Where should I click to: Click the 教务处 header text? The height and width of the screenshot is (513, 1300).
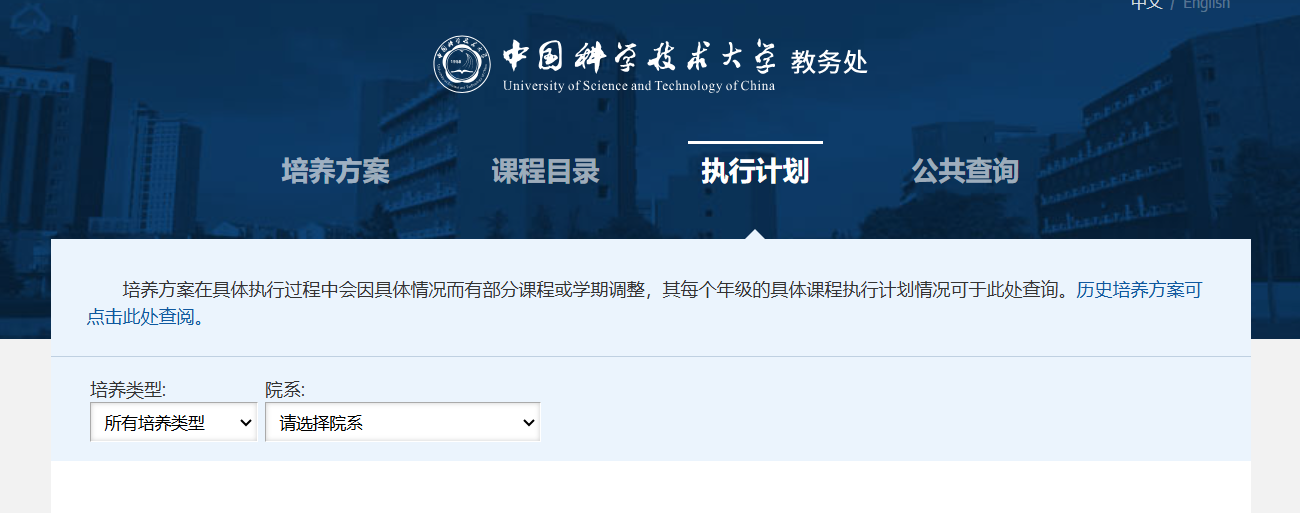tap(829, 61)
